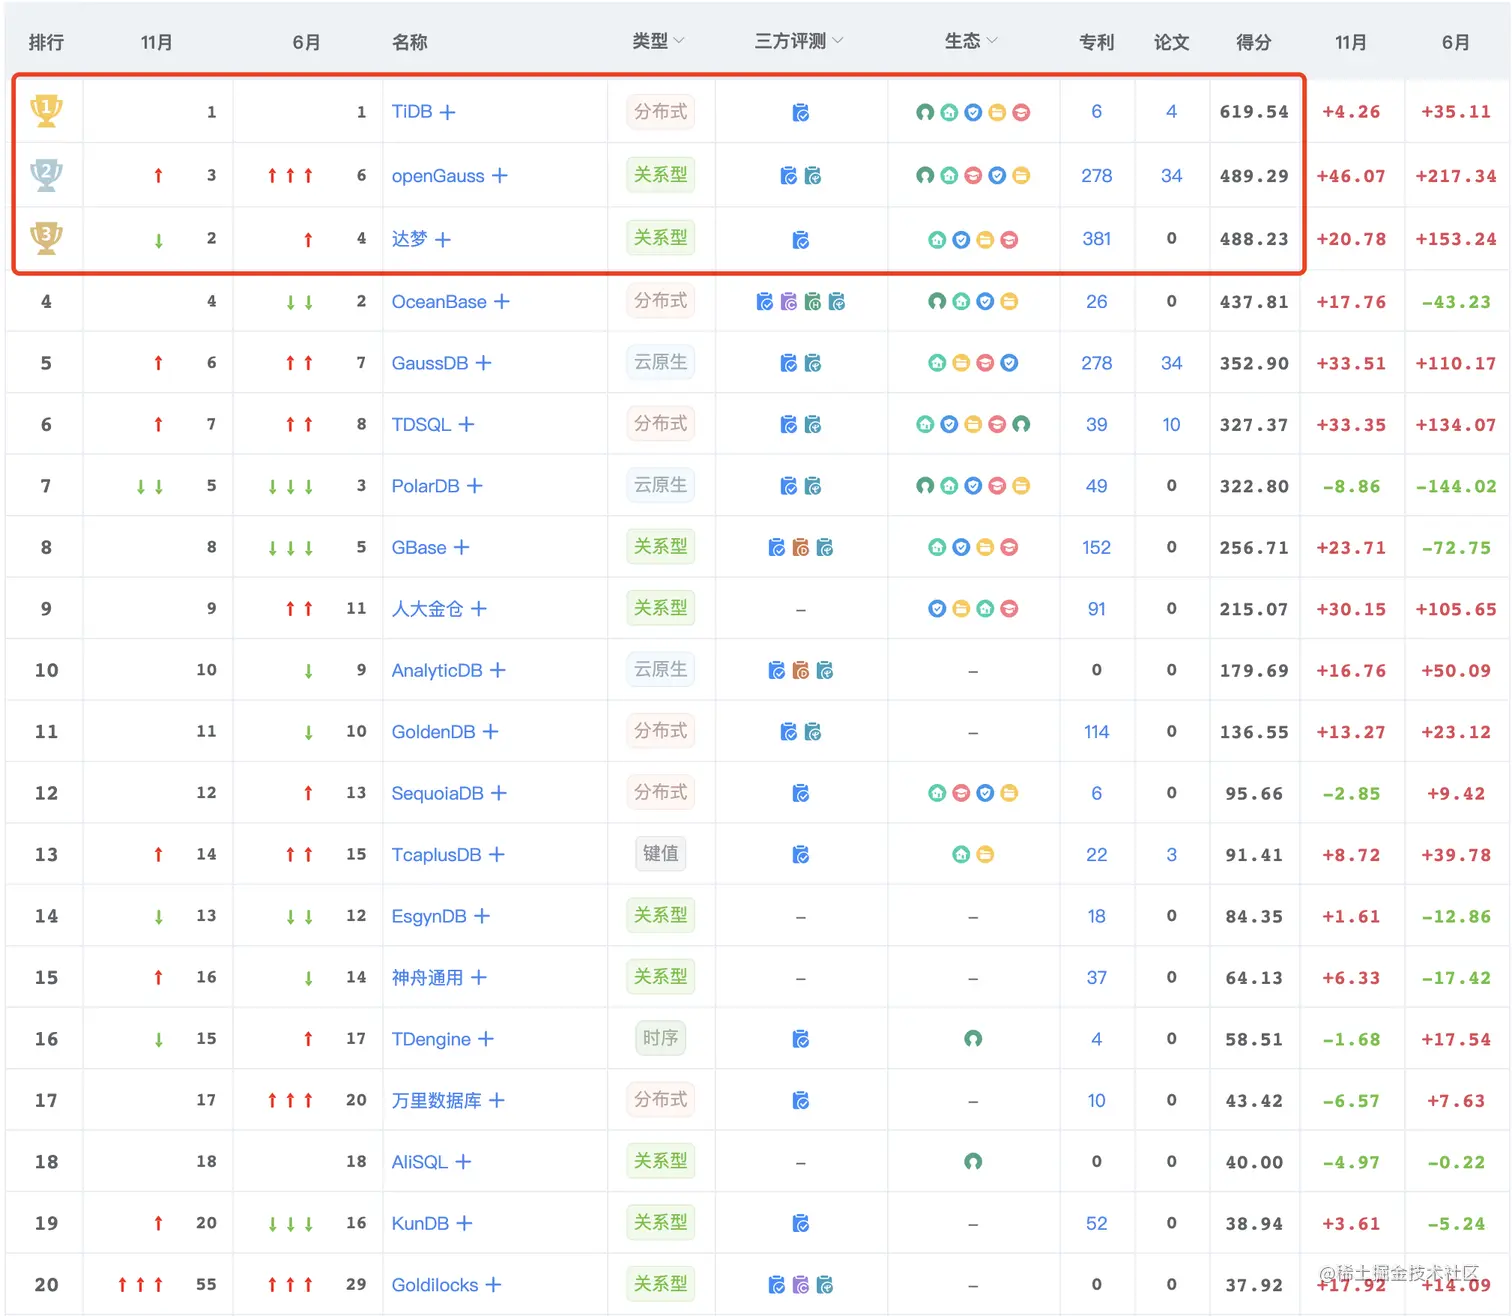Image resolution: width=1512 pixels, height=1316 pixels.
Task: Click the gold first-place trophy icon
Action: pos(46,110)
